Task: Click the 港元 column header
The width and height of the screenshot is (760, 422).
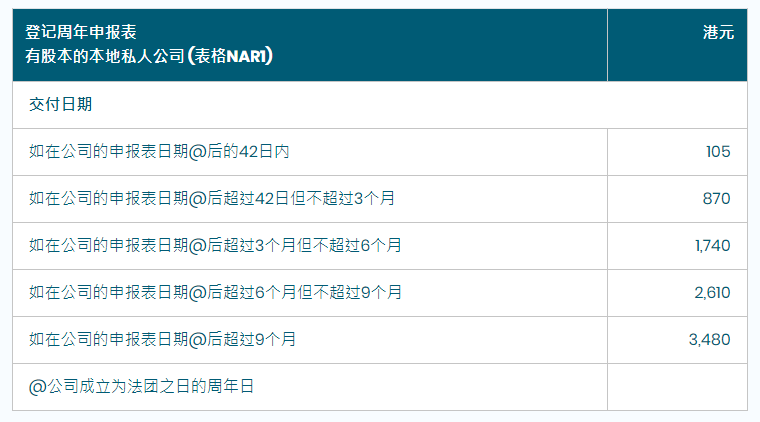Action: tap(718, 32)
